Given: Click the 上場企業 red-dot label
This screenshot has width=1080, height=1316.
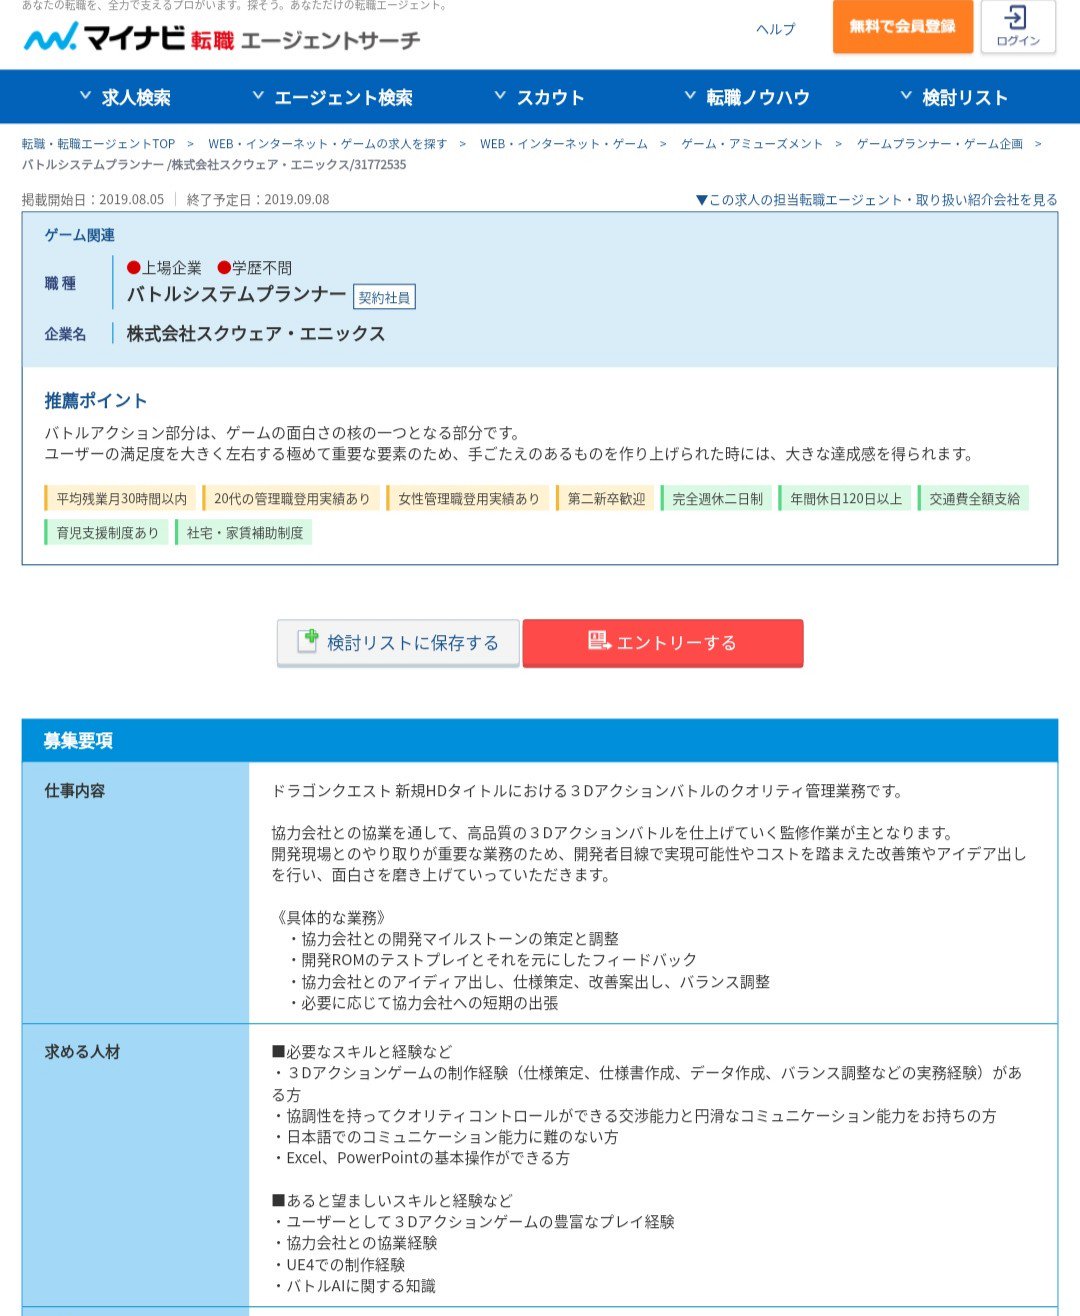Looking at the screenshot, I should (x=164, y=268).
